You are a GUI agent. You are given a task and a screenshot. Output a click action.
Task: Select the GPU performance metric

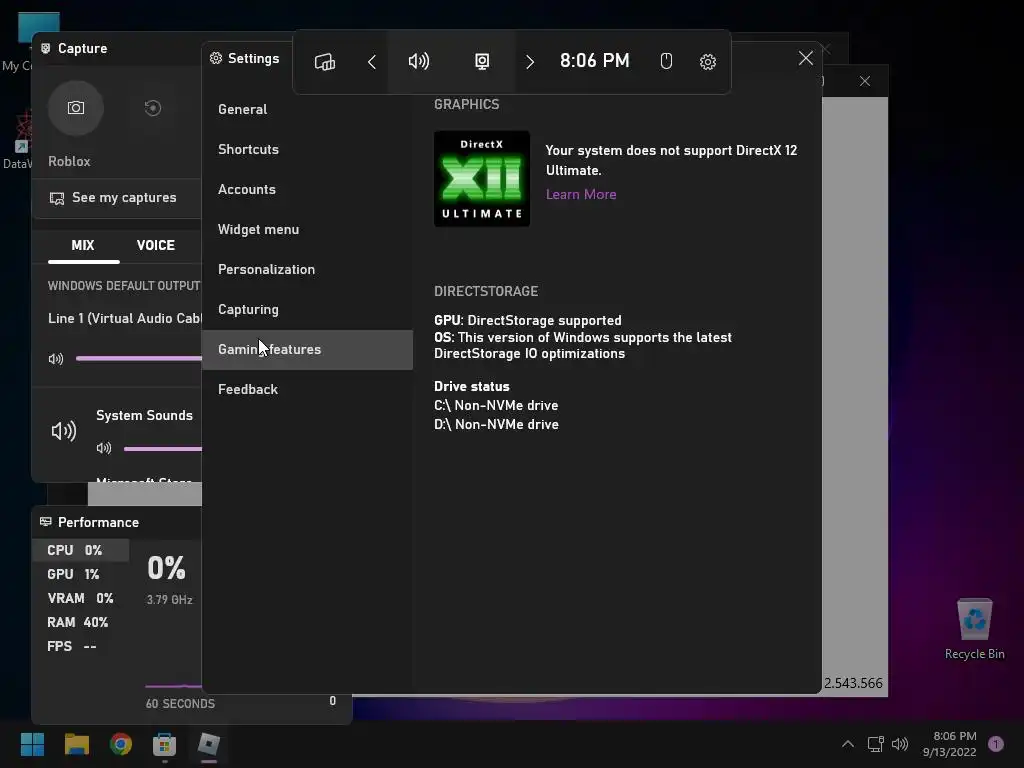(x=81, y=574)
